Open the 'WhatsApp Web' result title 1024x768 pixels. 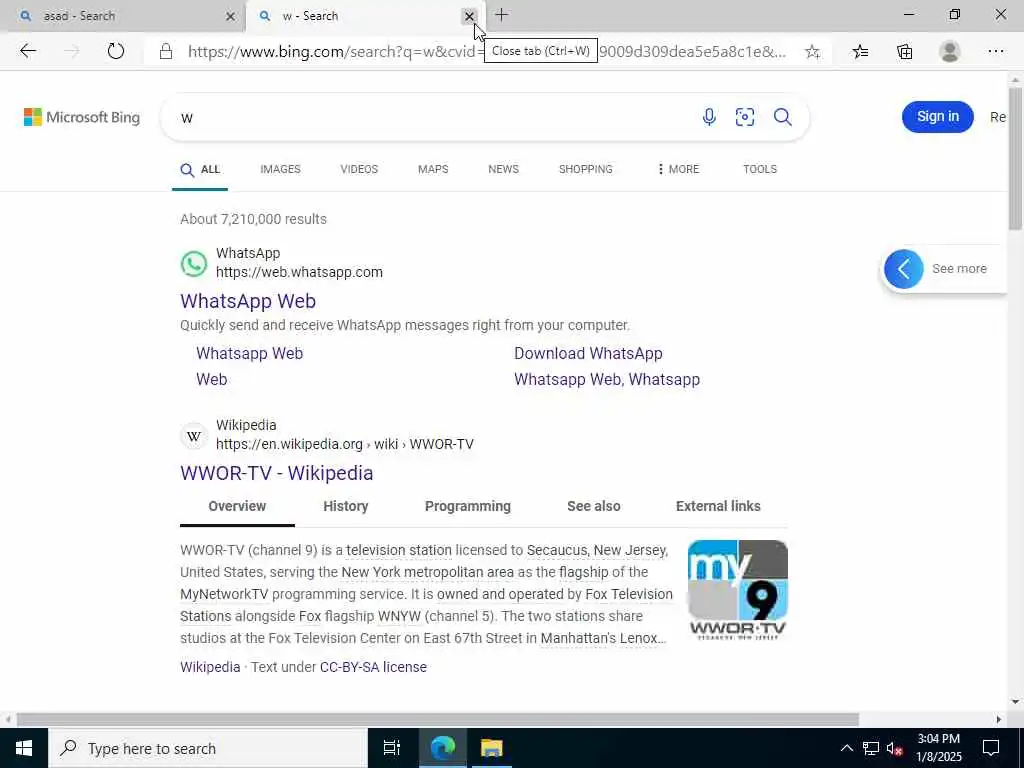(248, 301)
